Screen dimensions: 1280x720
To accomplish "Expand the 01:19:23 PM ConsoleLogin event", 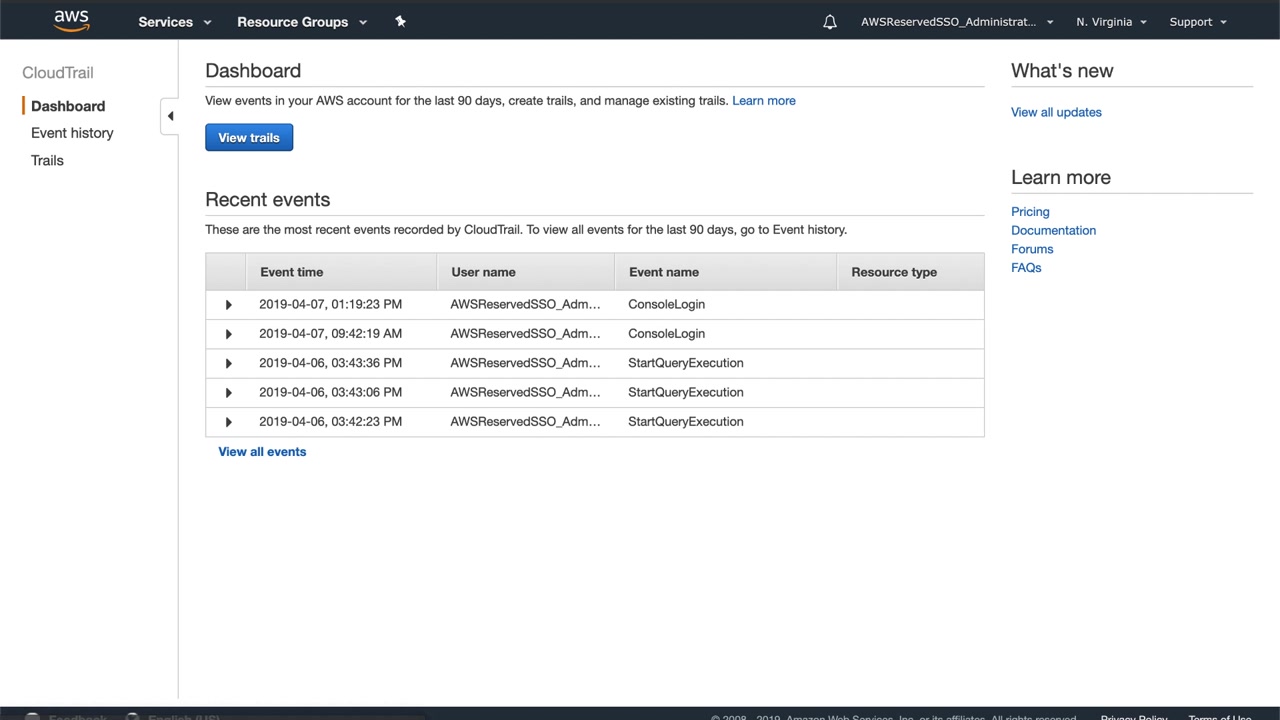I will pyautogui.click(x=228, y=304).
